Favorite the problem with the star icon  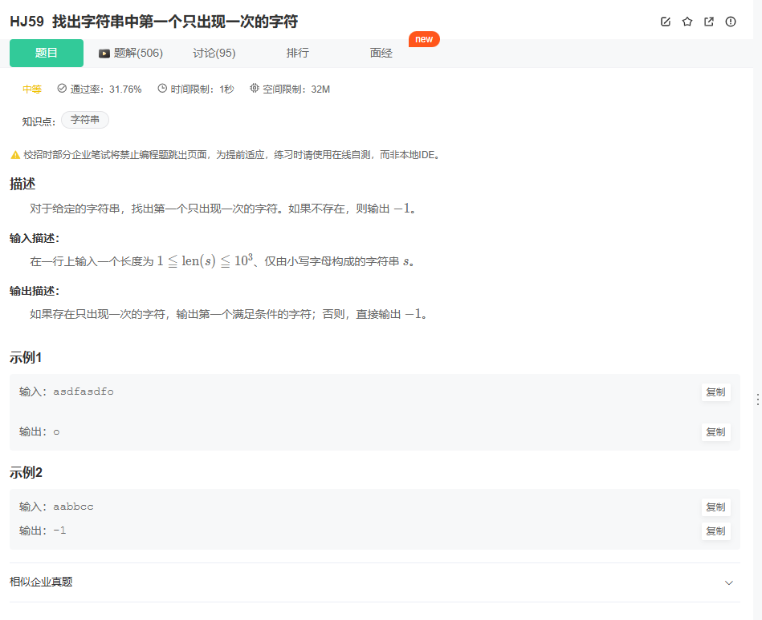687,21
